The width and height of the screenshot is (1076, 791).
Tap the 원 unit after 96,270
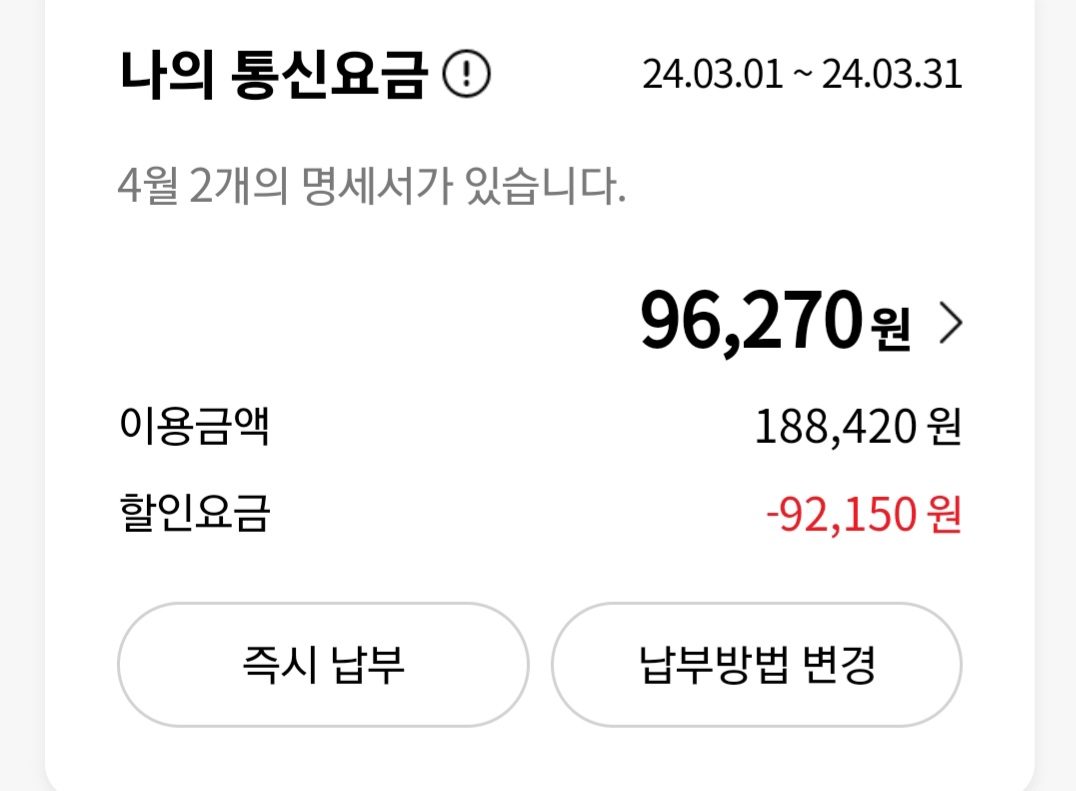(890, 326)
